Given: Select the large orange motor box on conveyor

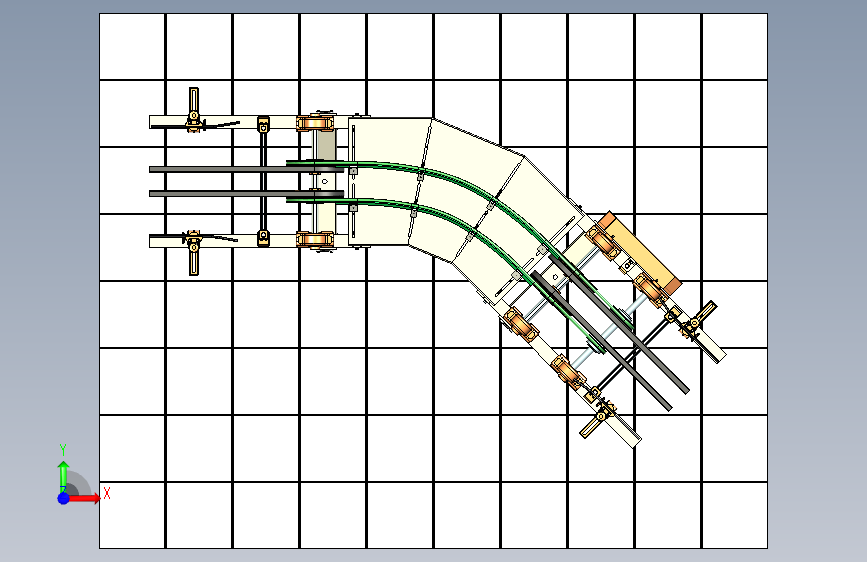Looking at the screenshot, I should click(640, 252).
